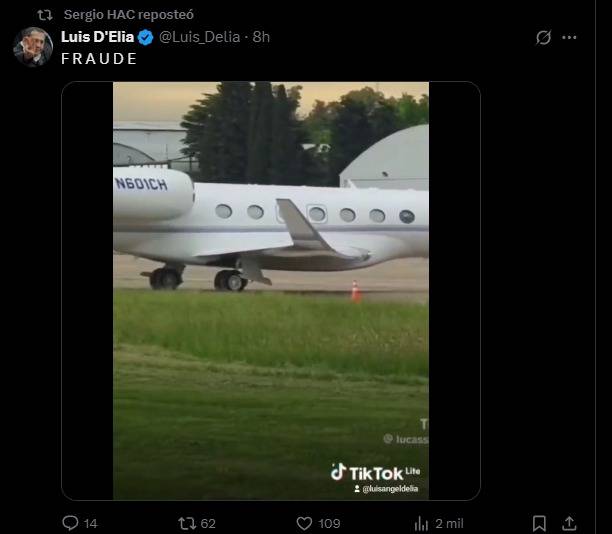
Task: Play the private jet video
Action: 270,290
